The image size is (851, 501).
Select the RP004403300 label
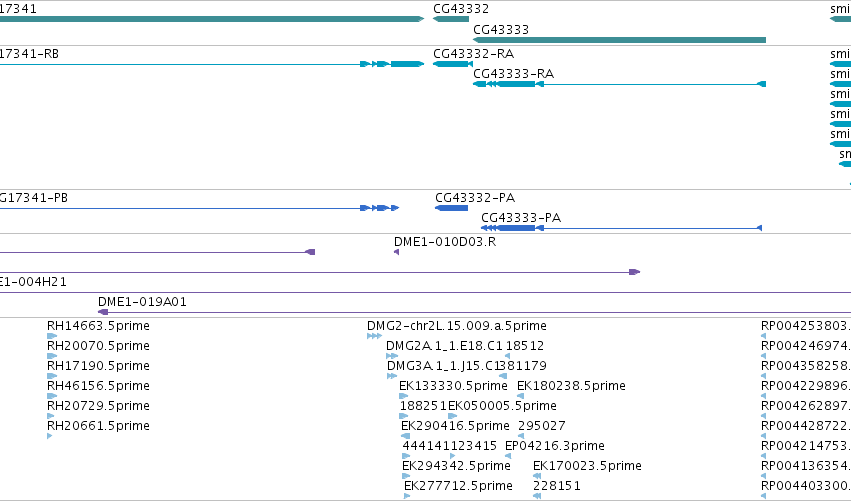tap(806, 486)
